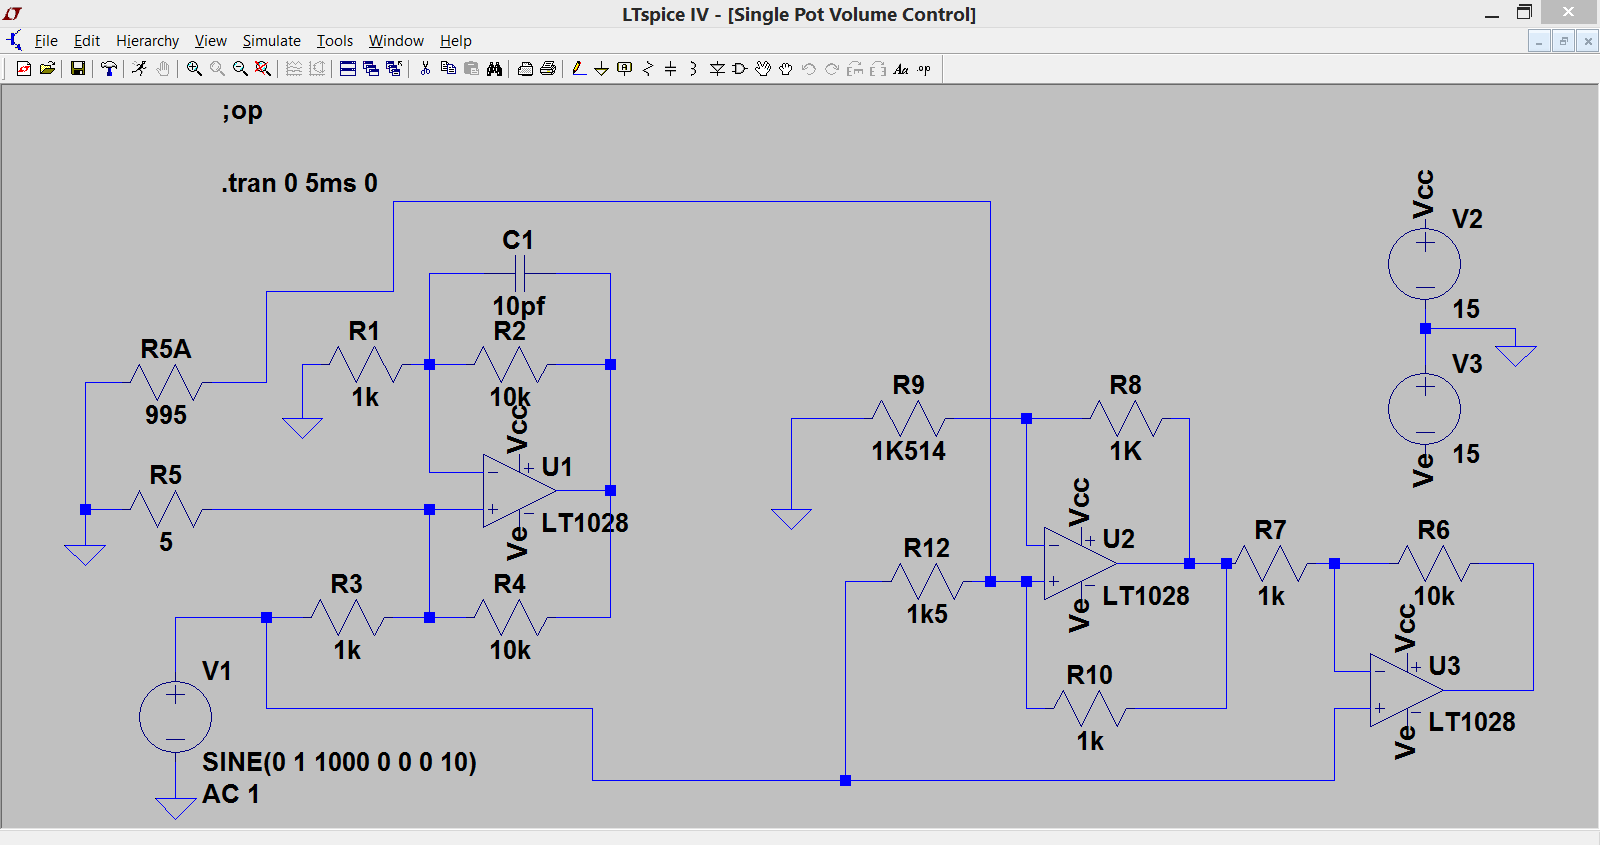Image resolution: width=1600 pixels, height=845 pixels.
Task: Click the U3 op-amp label
Action: coord(1444,666)
